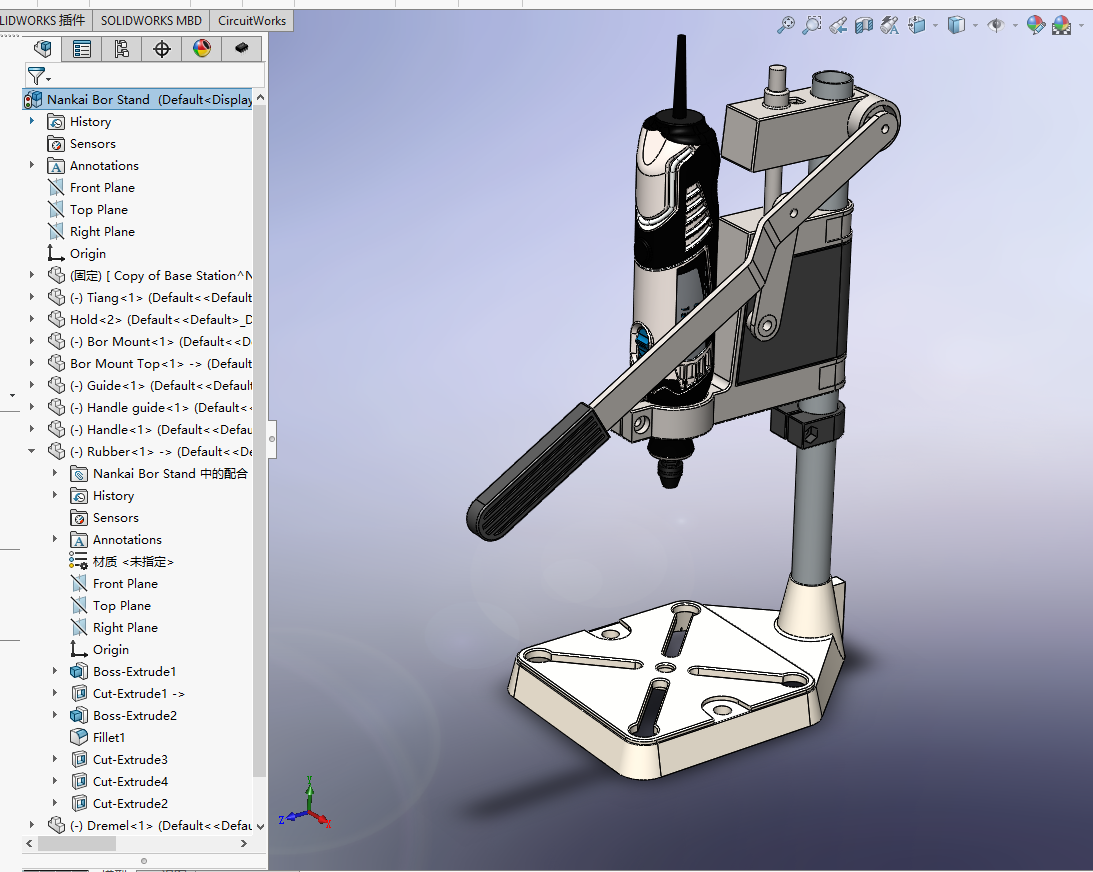Click the Zoom to Fit icon
Viewport: 1093px width, 872px height.
(x=786, y=25)
